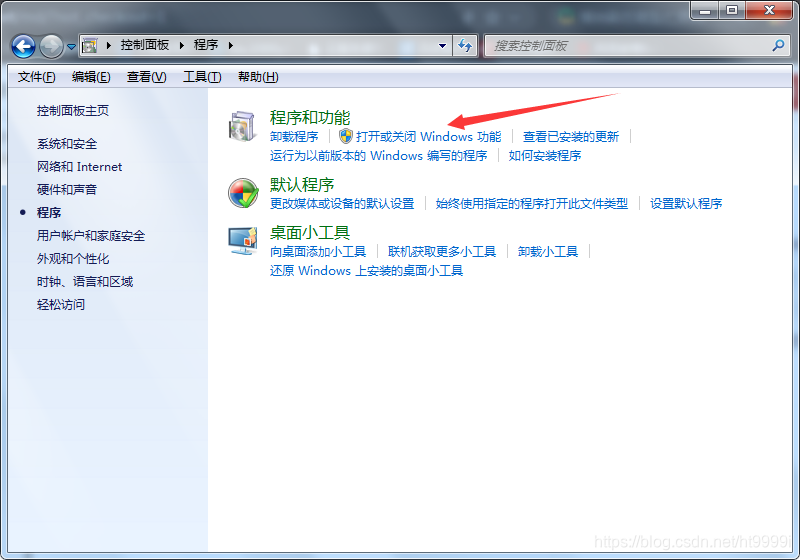Open 网络和 Internet category in sidebar

pyautogui.click(x=80, y=167)
